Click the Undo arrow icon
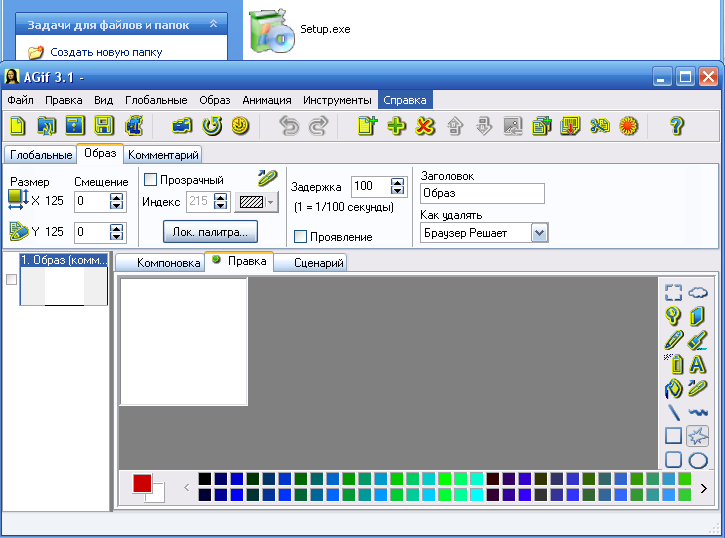The height and width of the screenshot is (538, 725). [289, 126]
